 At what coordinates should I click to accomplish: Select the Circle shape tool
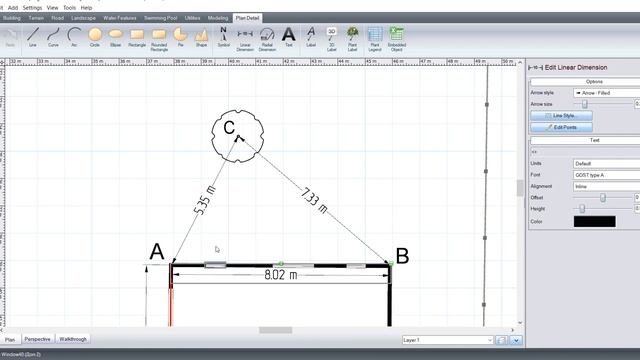click(x=95, y=38)
